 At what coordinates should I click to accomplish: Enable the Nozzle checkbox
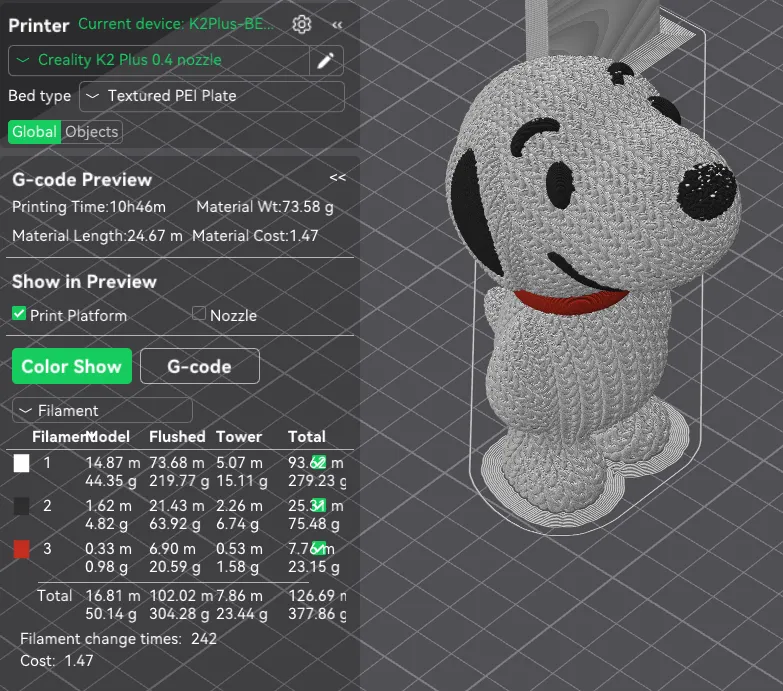199,314
